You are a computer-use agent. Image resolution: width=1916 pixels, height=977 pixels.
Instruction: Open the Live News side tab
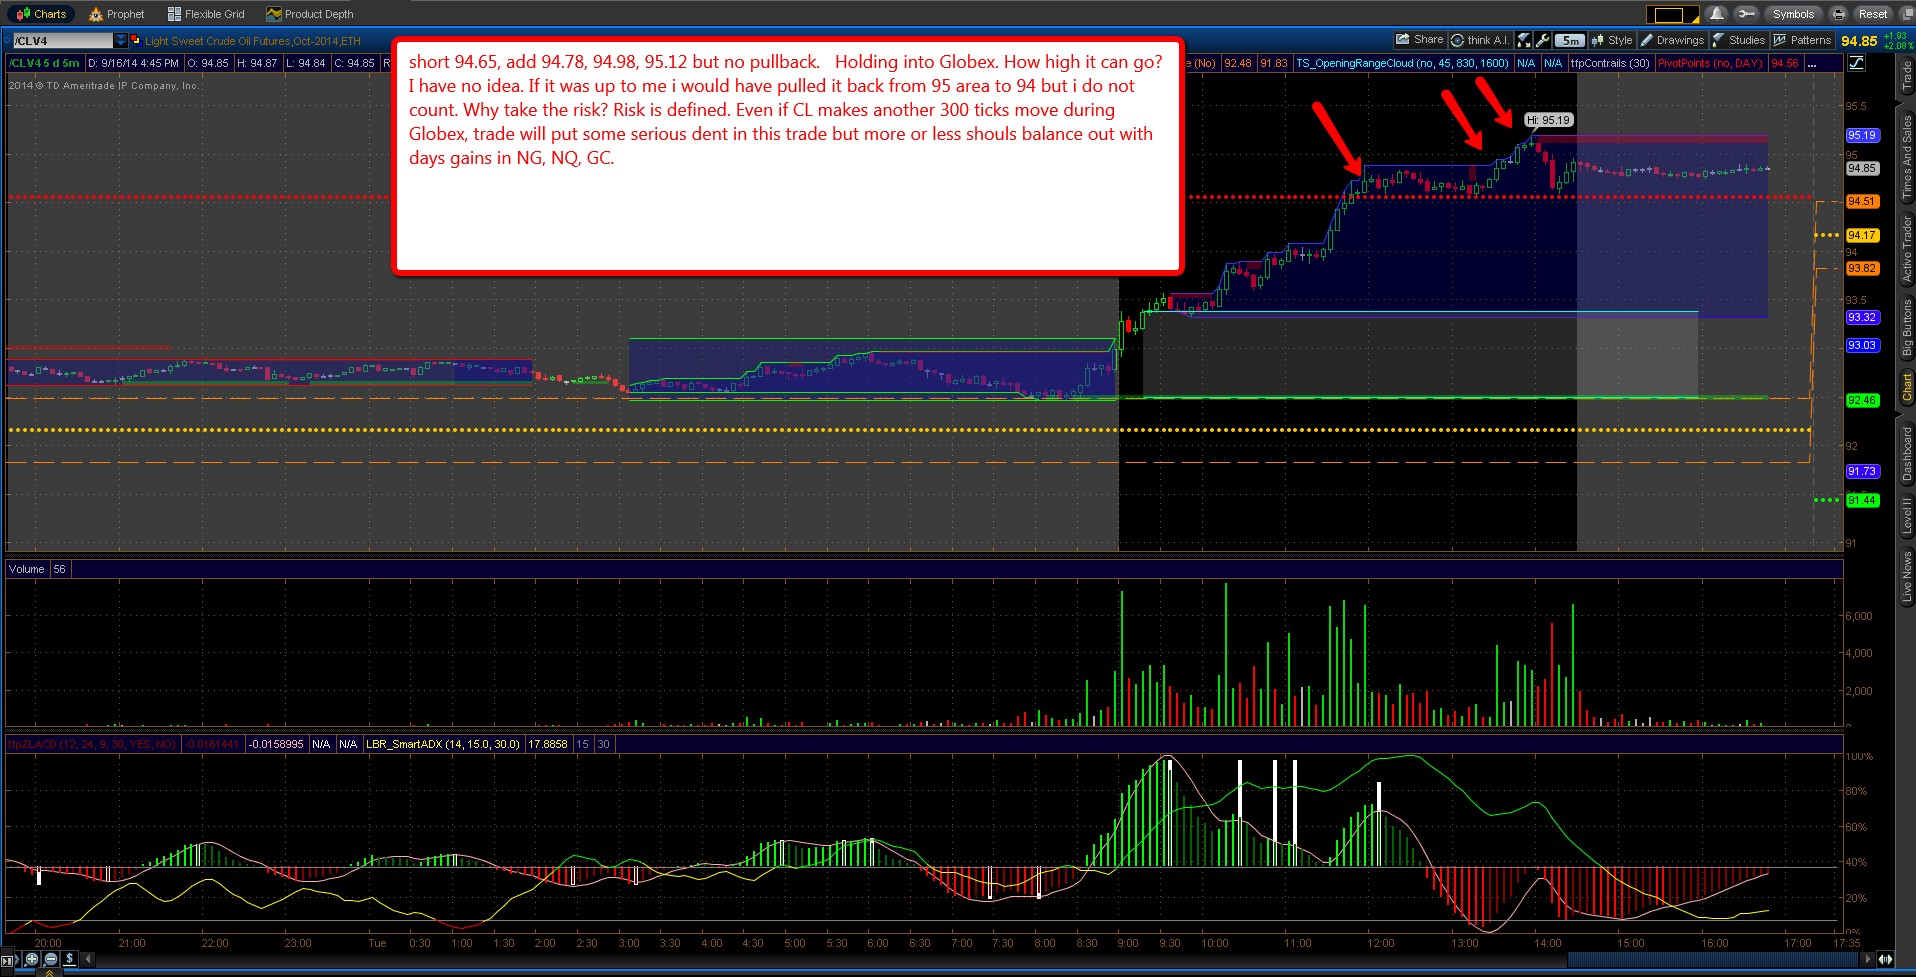coord(1906,576)
